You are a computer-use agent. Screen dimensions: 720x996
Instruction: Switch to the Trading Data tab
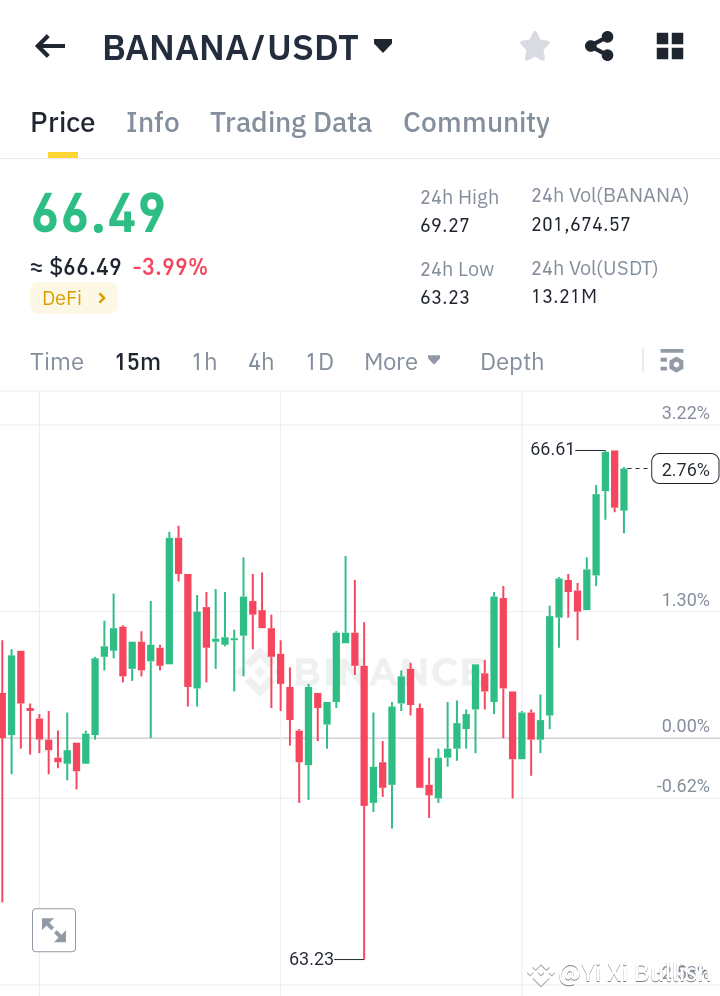pos(291,122)
